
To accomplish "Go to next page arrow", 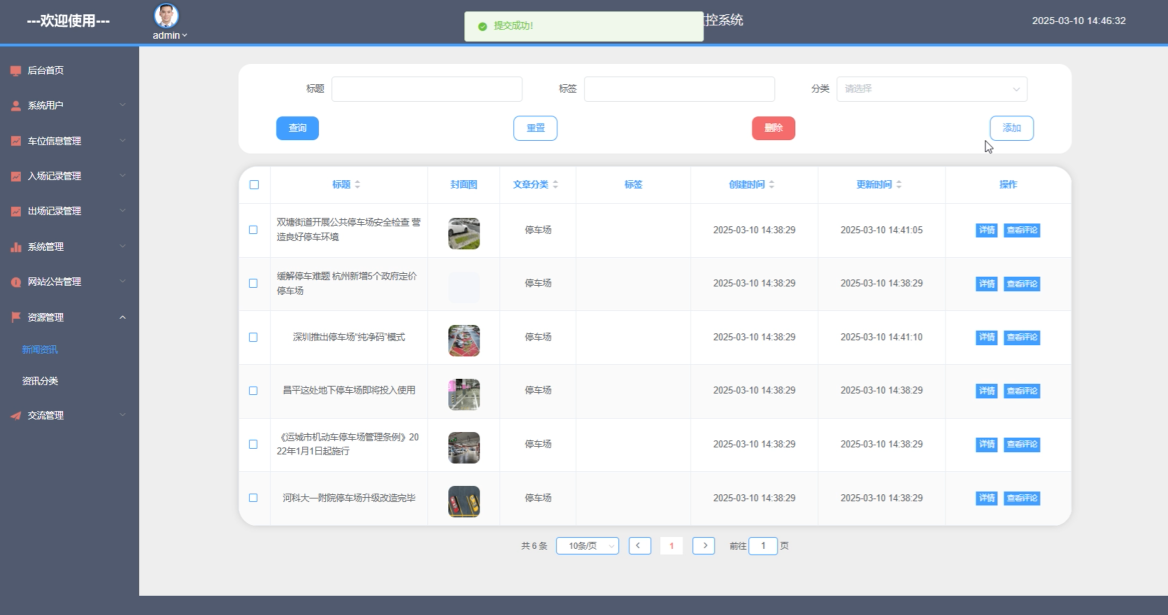I will [x=704, y=546].
